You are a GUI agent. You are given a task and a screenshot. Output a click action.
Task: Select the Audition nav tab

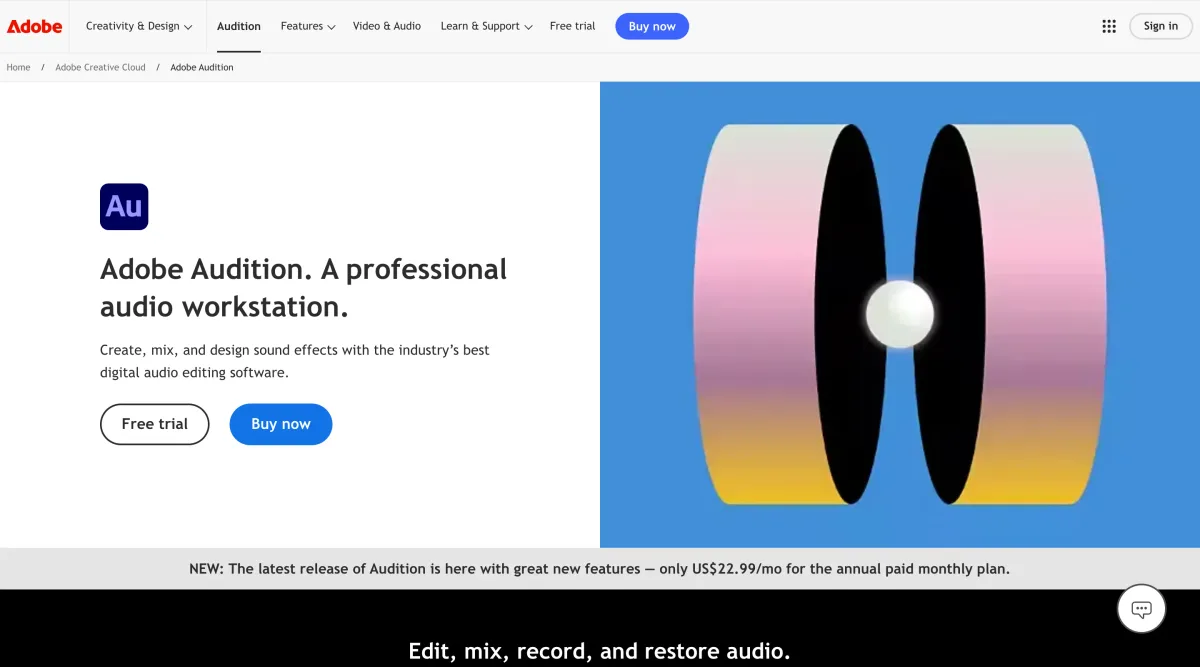239,26
